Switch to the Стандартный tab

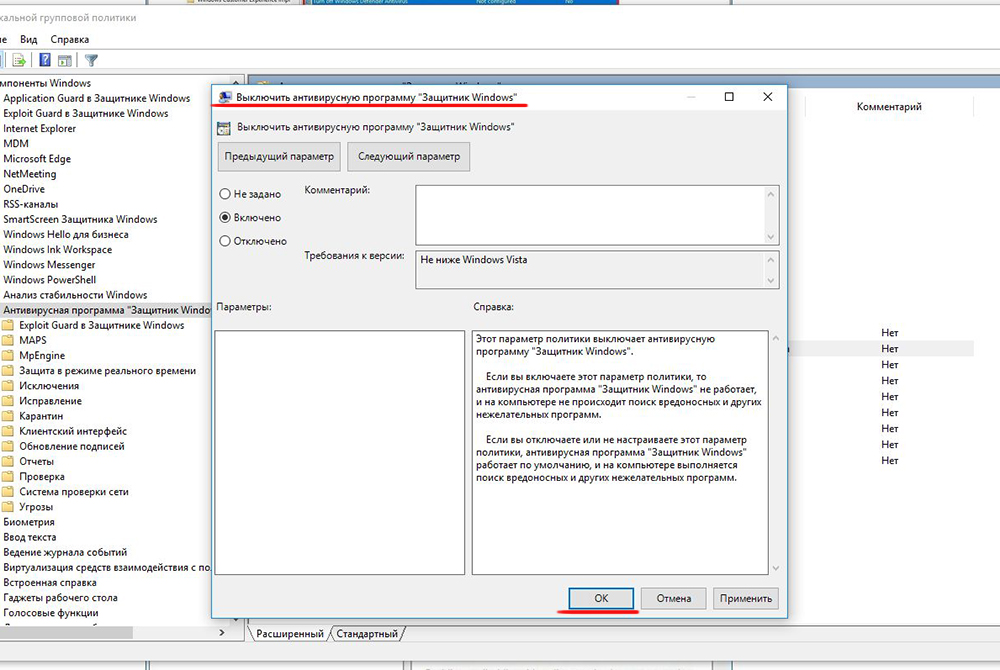(367, 634)
